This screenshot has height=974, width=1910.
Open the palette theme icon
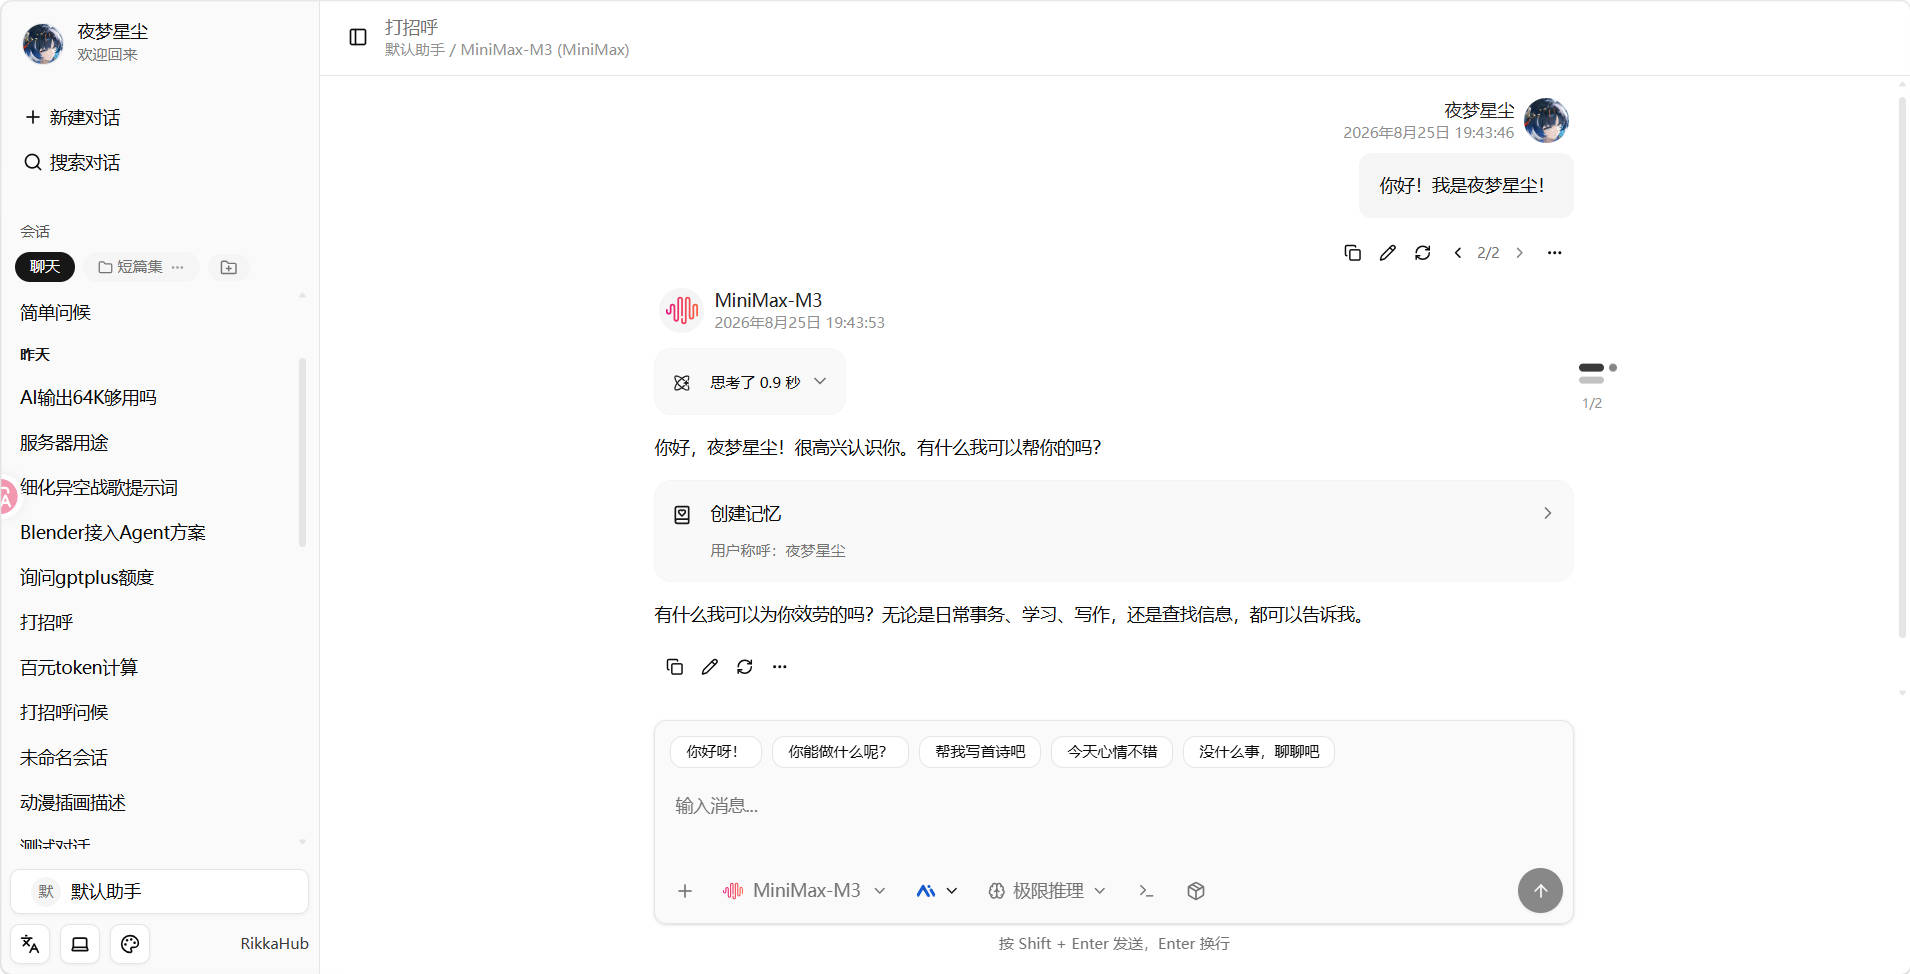click(x=130, y=944)
